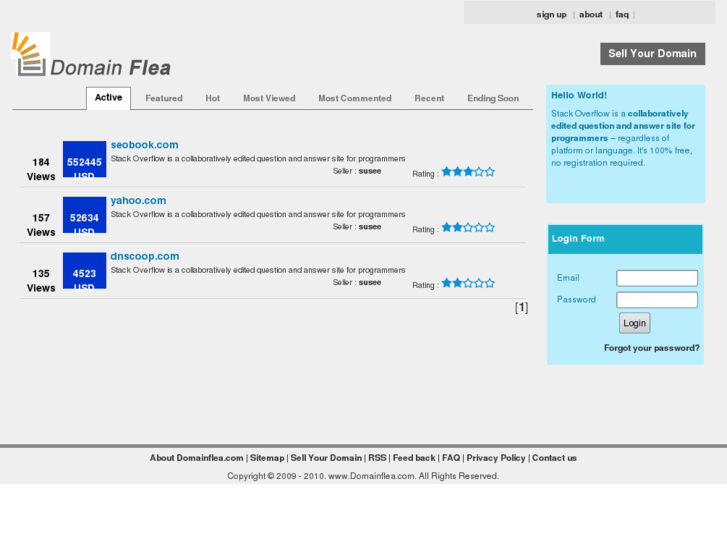
Task: Open the RSS footer link
Action: 377,458
